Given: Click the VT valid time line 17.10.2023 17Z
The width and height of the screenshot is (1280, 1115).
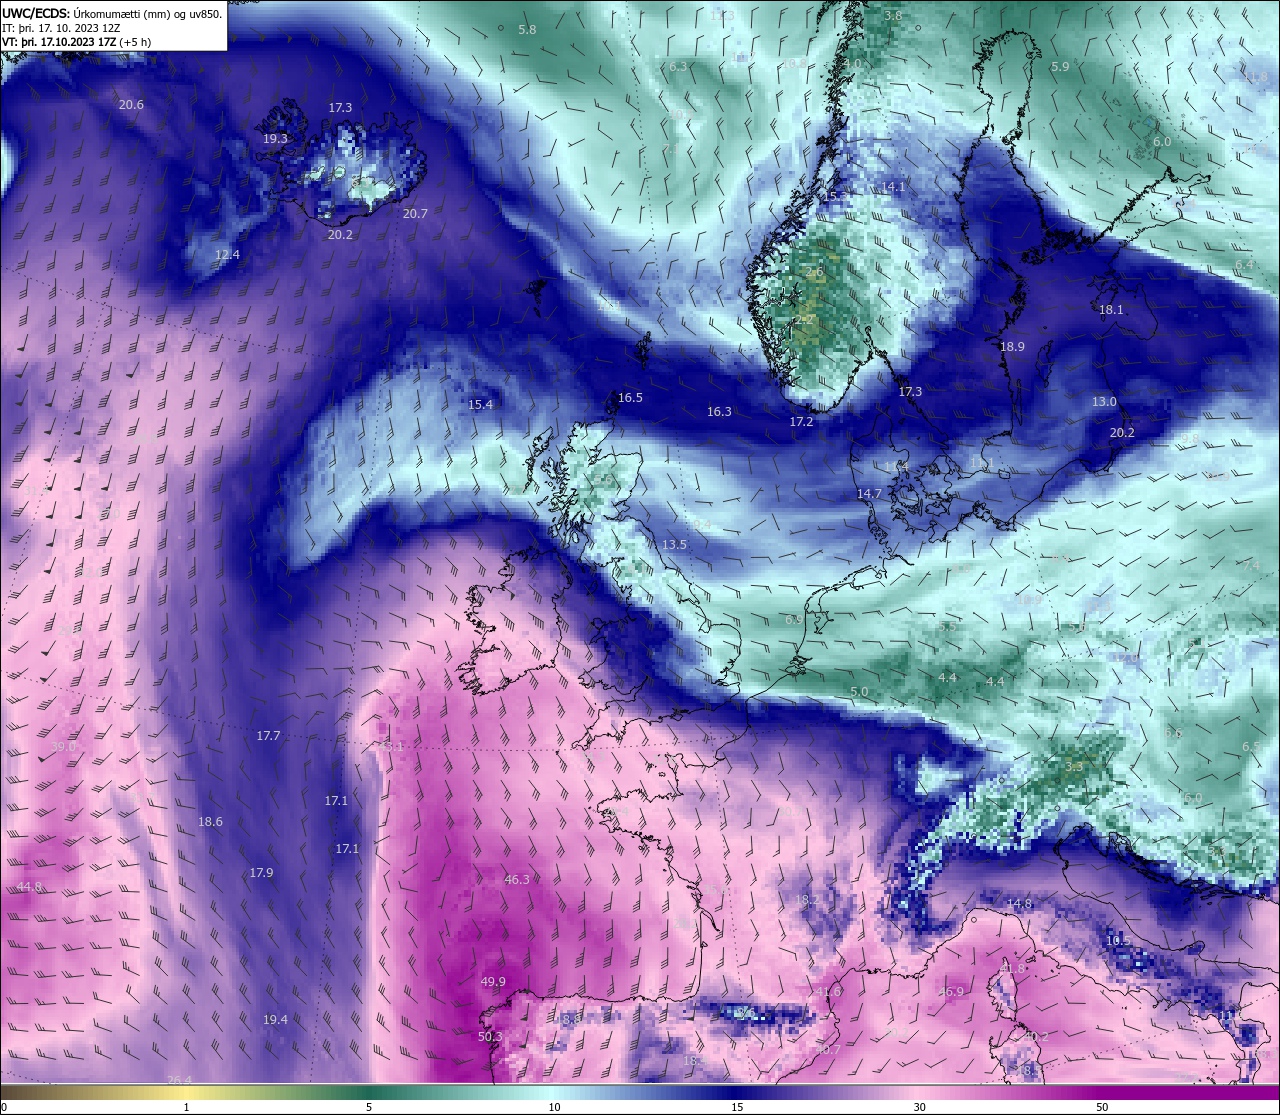Looking at the screenshot, I should click(76, 43).
